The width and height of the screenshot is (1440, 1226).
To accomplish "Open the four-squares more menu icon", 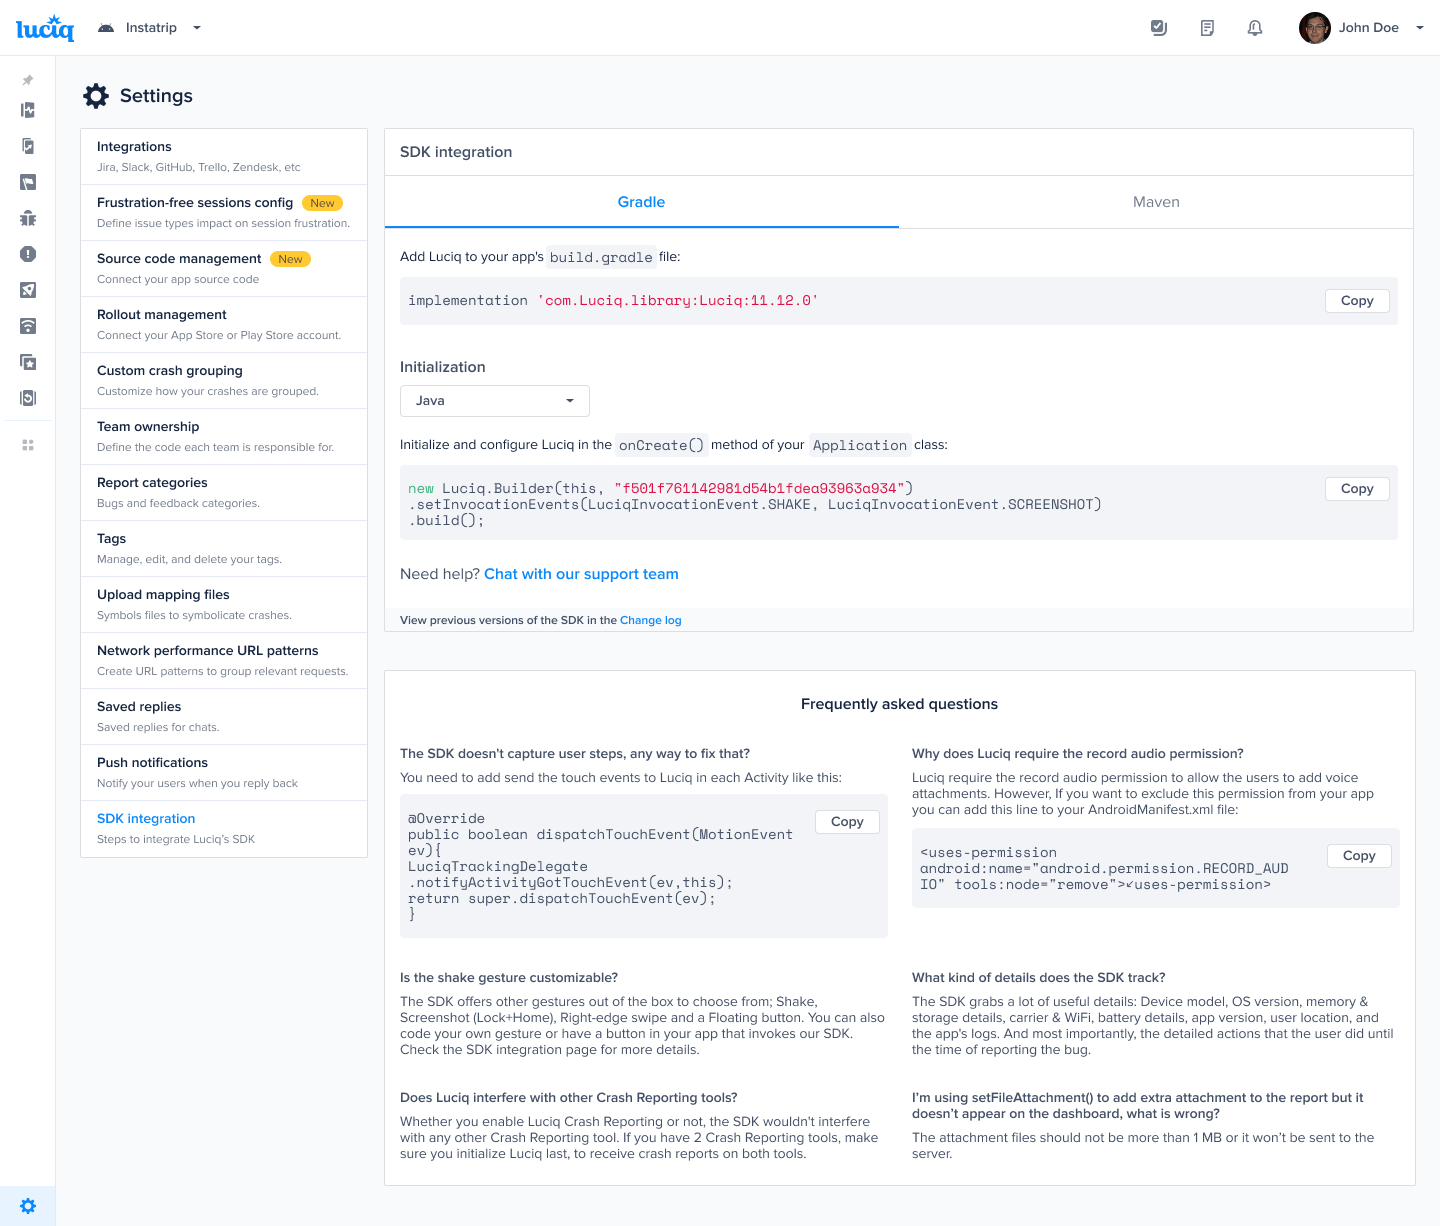I will [x=28, y=445].
